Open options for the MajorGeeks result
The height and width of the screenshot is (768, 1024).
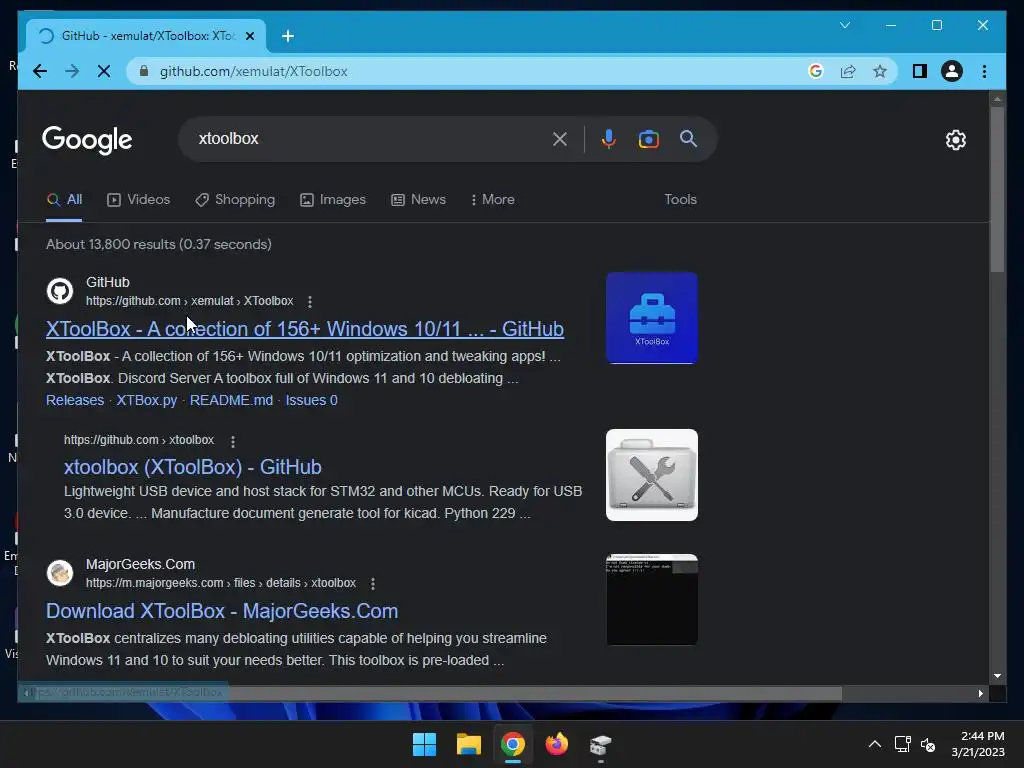coord(372,583)
